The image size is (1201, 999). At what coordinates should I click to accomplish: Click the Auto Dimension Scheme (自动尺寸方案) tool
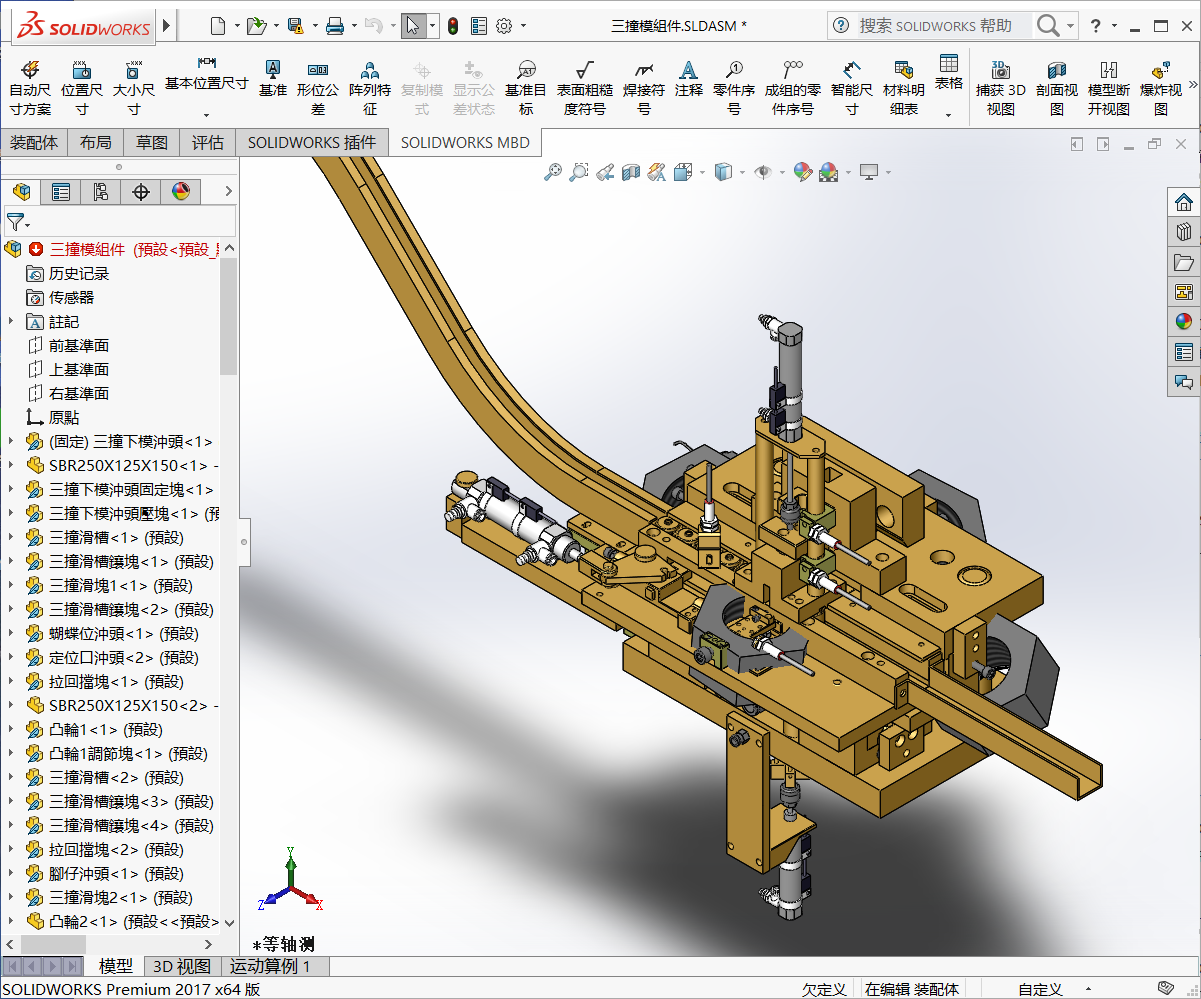pos(30,87)
